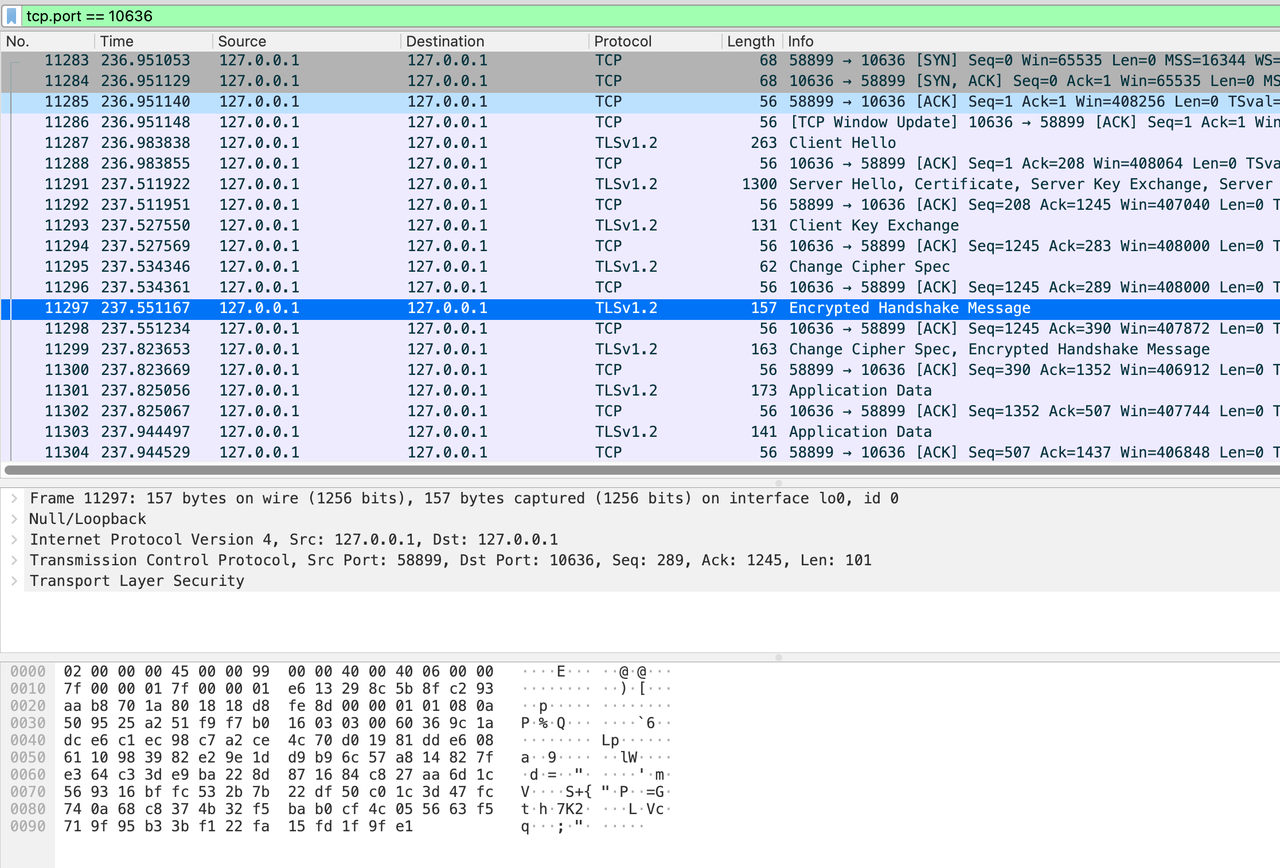This screenshot has width=1280, height=868.
Task: Click the display filter bookmark icon
Action: coord(12,16)
